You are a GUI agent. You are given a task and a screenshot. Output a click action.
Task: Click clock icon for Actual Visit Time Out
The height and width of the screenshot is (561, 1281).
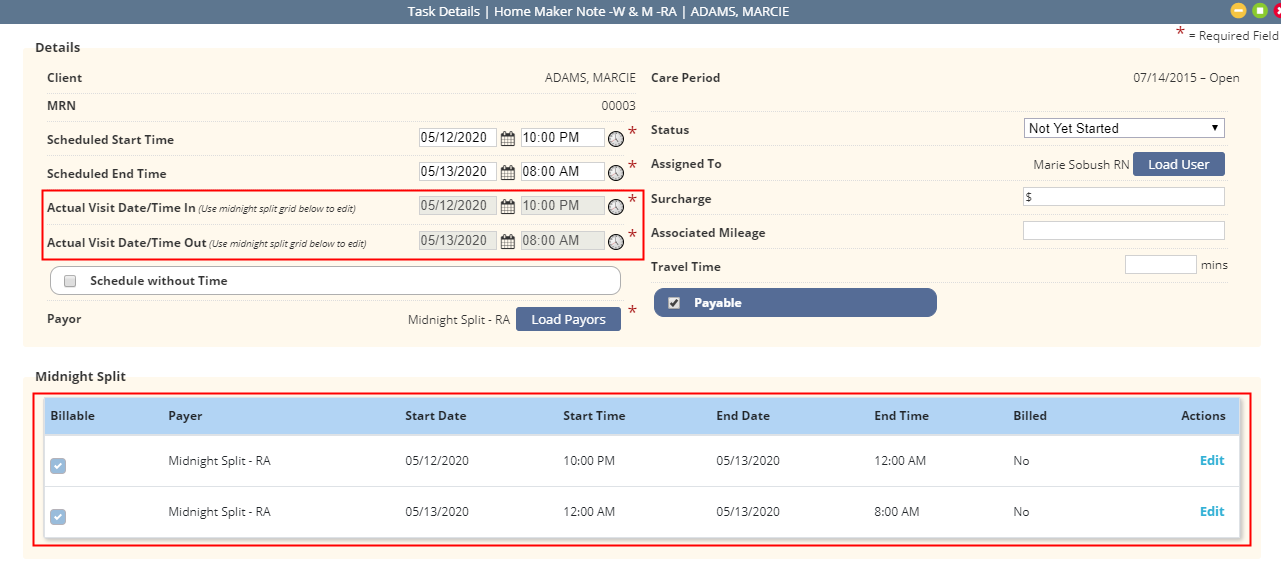pos(616,242)
